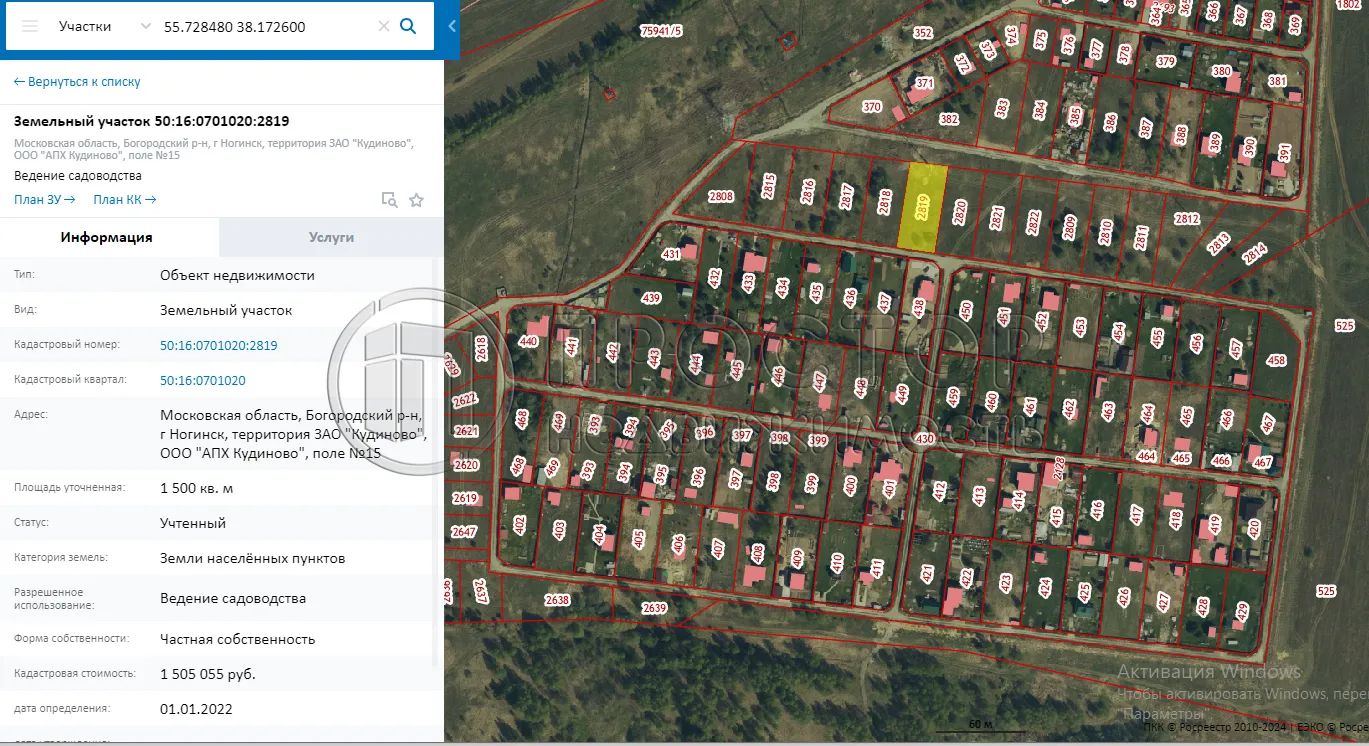Open the План КК link
Image resolution: width=1369 pixels, height=746 pixels.
pyautogui.click(x=124, y=200)
